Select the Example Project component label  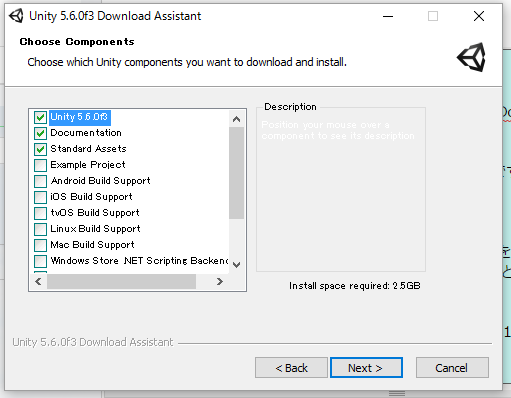(x=88, y=165)
